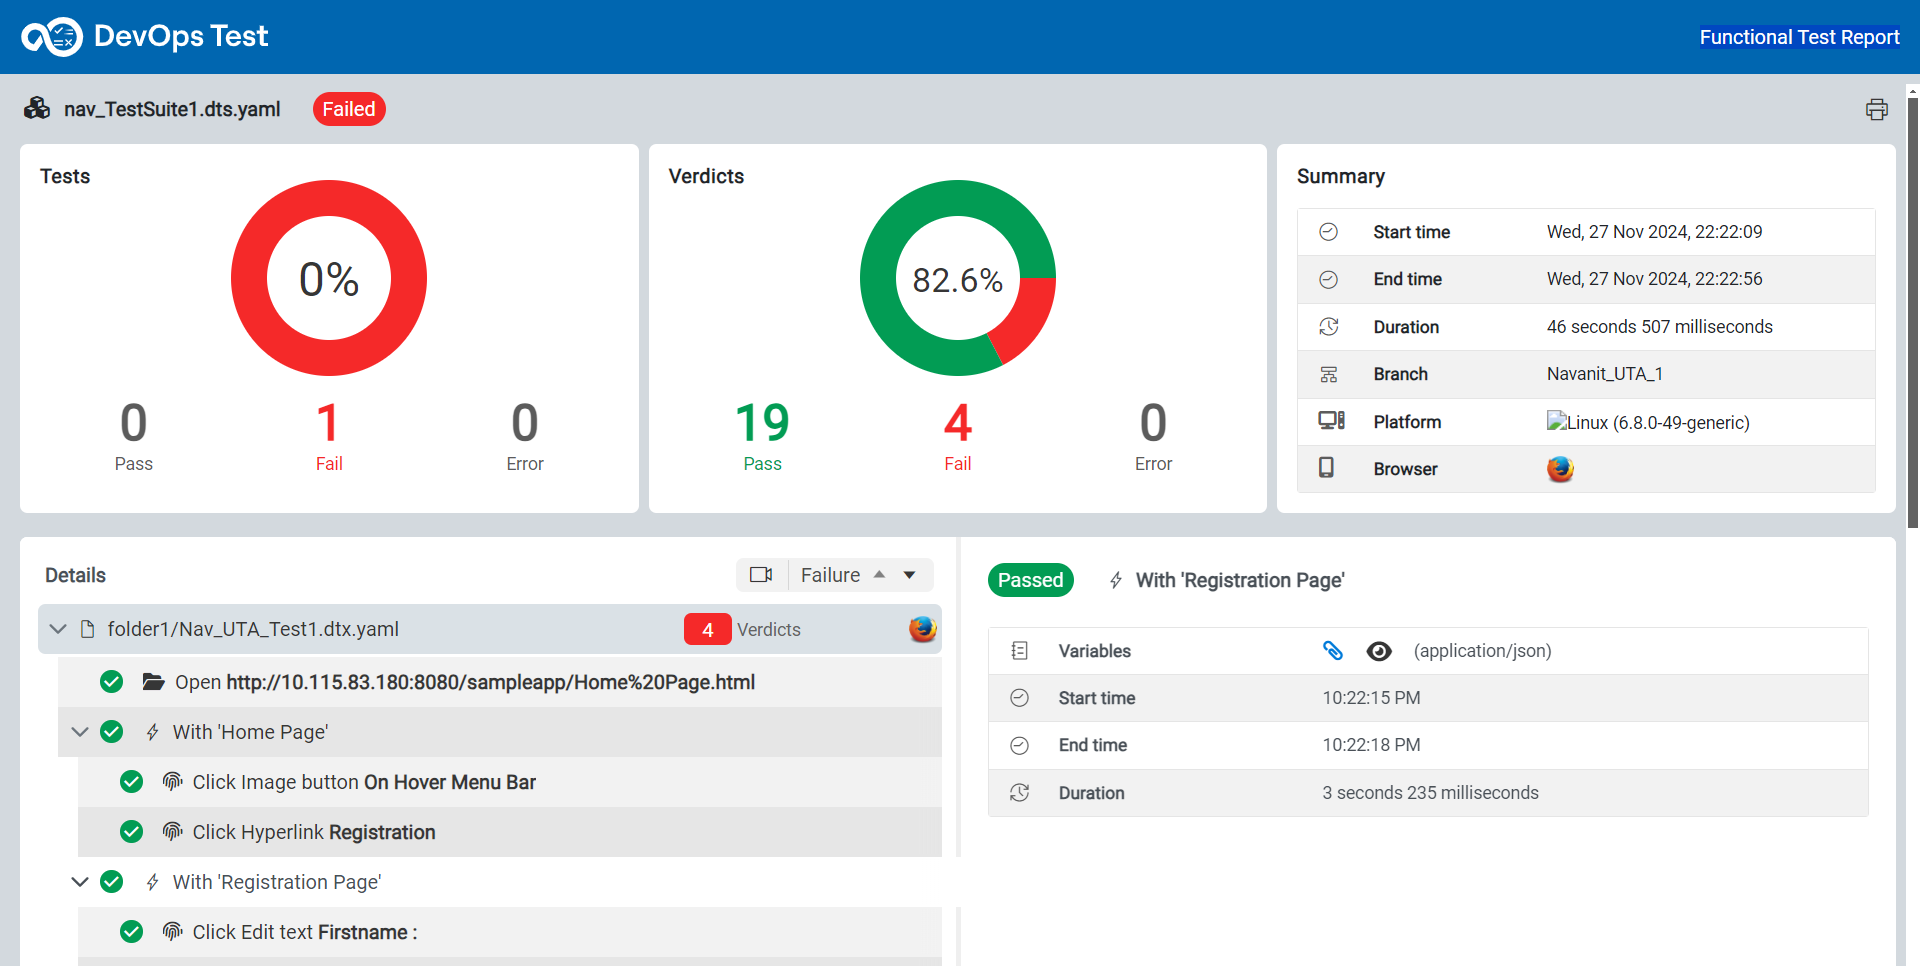
Task: Click the print report icon
Action: point(1876,110)
